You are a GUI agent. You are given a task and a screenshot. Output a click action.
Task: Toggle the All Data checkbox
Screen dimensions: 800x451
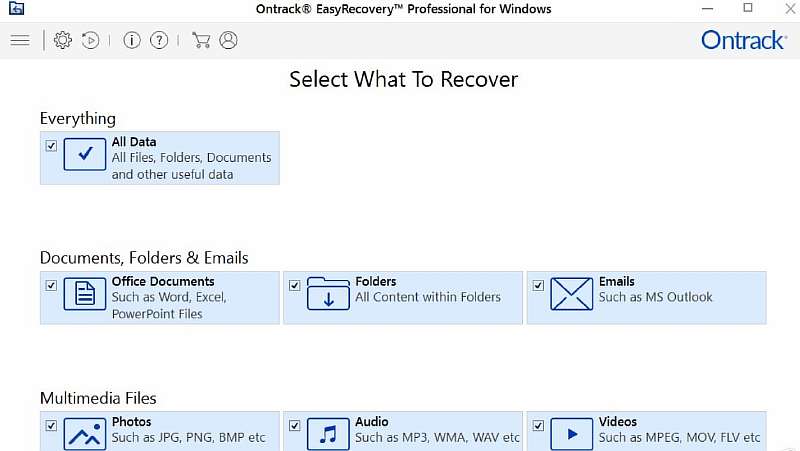51,146
